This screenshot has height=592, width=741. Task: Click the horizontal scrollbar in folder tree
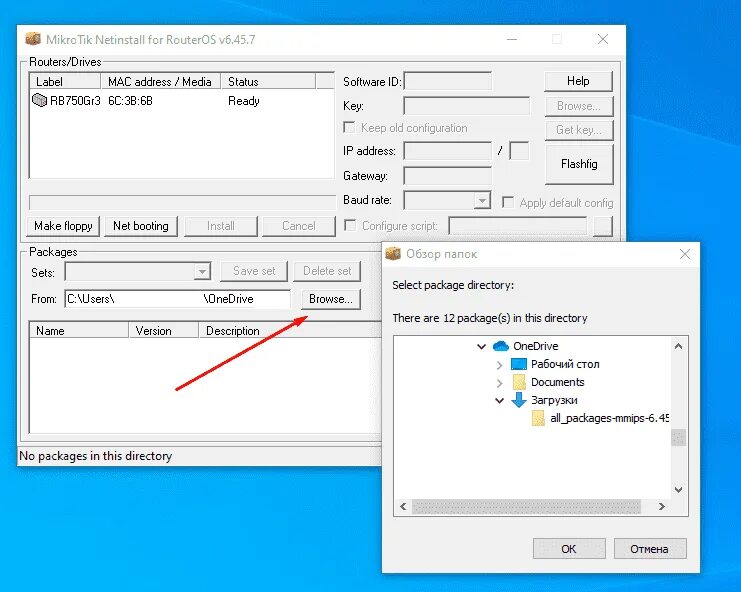(x=526, y=506)
